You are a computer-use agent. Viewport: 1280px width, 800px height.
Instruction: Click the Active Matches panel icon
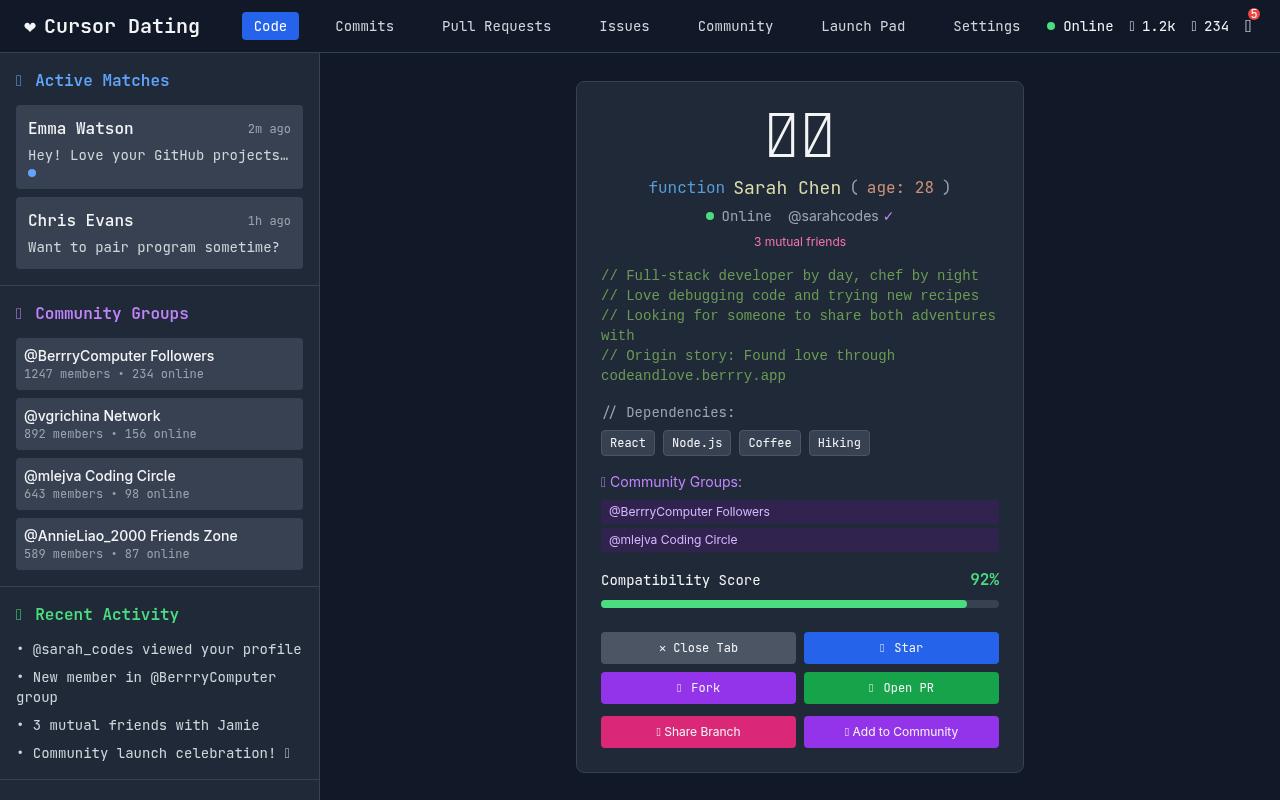pyautogui.click(x=19, y=80)
